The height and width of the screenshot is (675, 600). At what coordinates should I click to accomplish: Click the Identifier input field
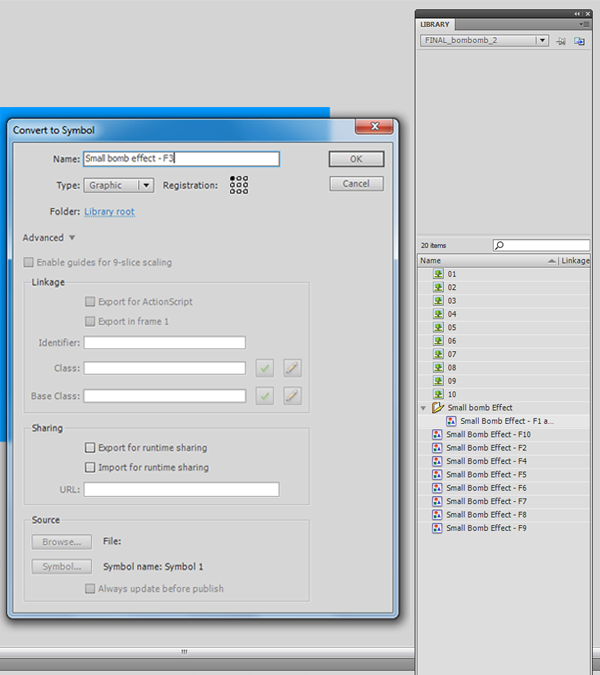[x=165, y=343]
